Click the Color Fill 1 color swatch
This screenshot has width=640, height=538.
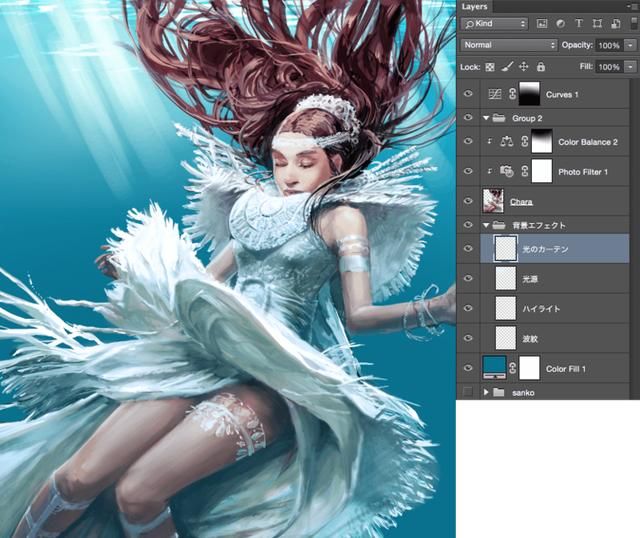point(494,368)
